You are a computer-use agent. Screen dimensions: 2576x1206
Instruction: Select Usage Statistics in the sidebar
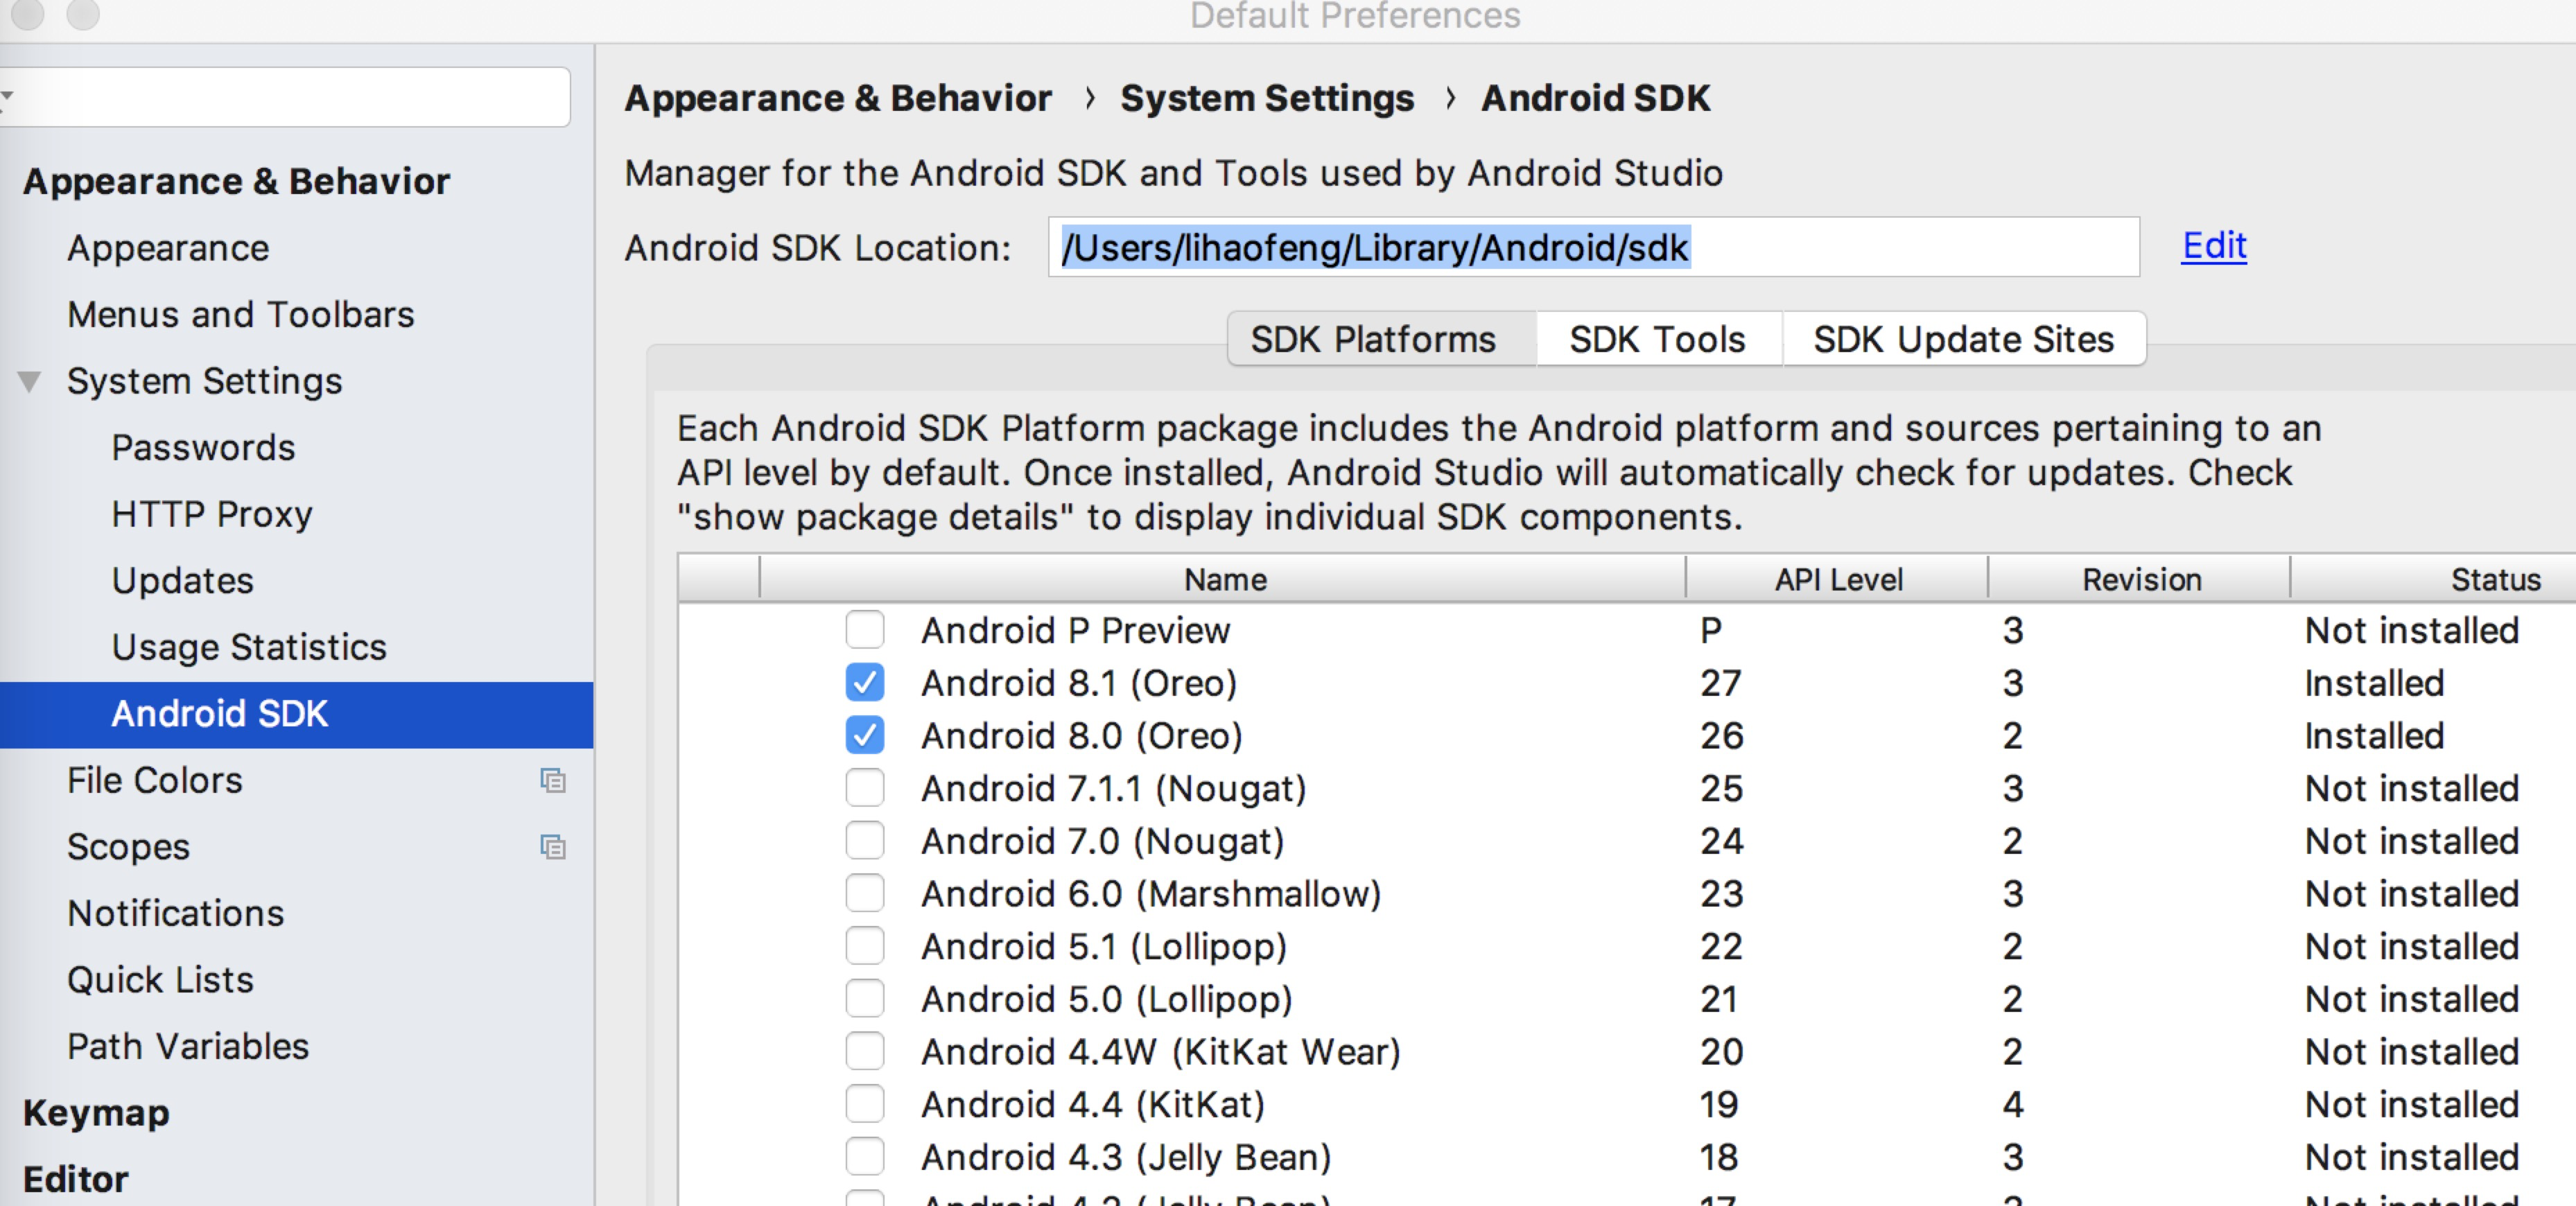point(249,647)
